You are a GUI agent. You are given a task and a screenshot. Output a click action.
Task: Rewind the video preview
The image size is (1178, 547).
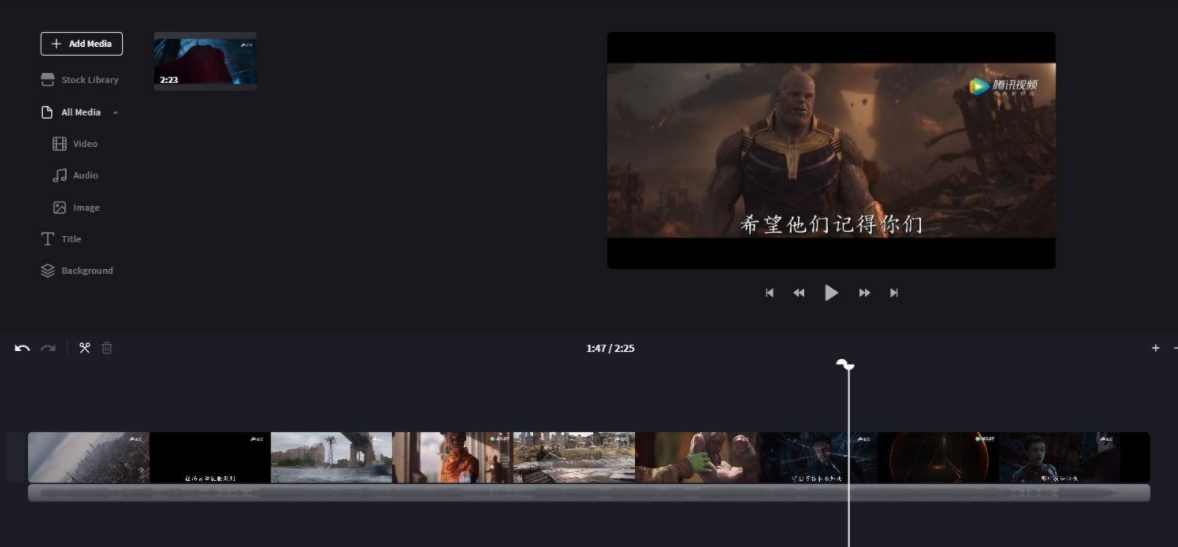(799, 293)
